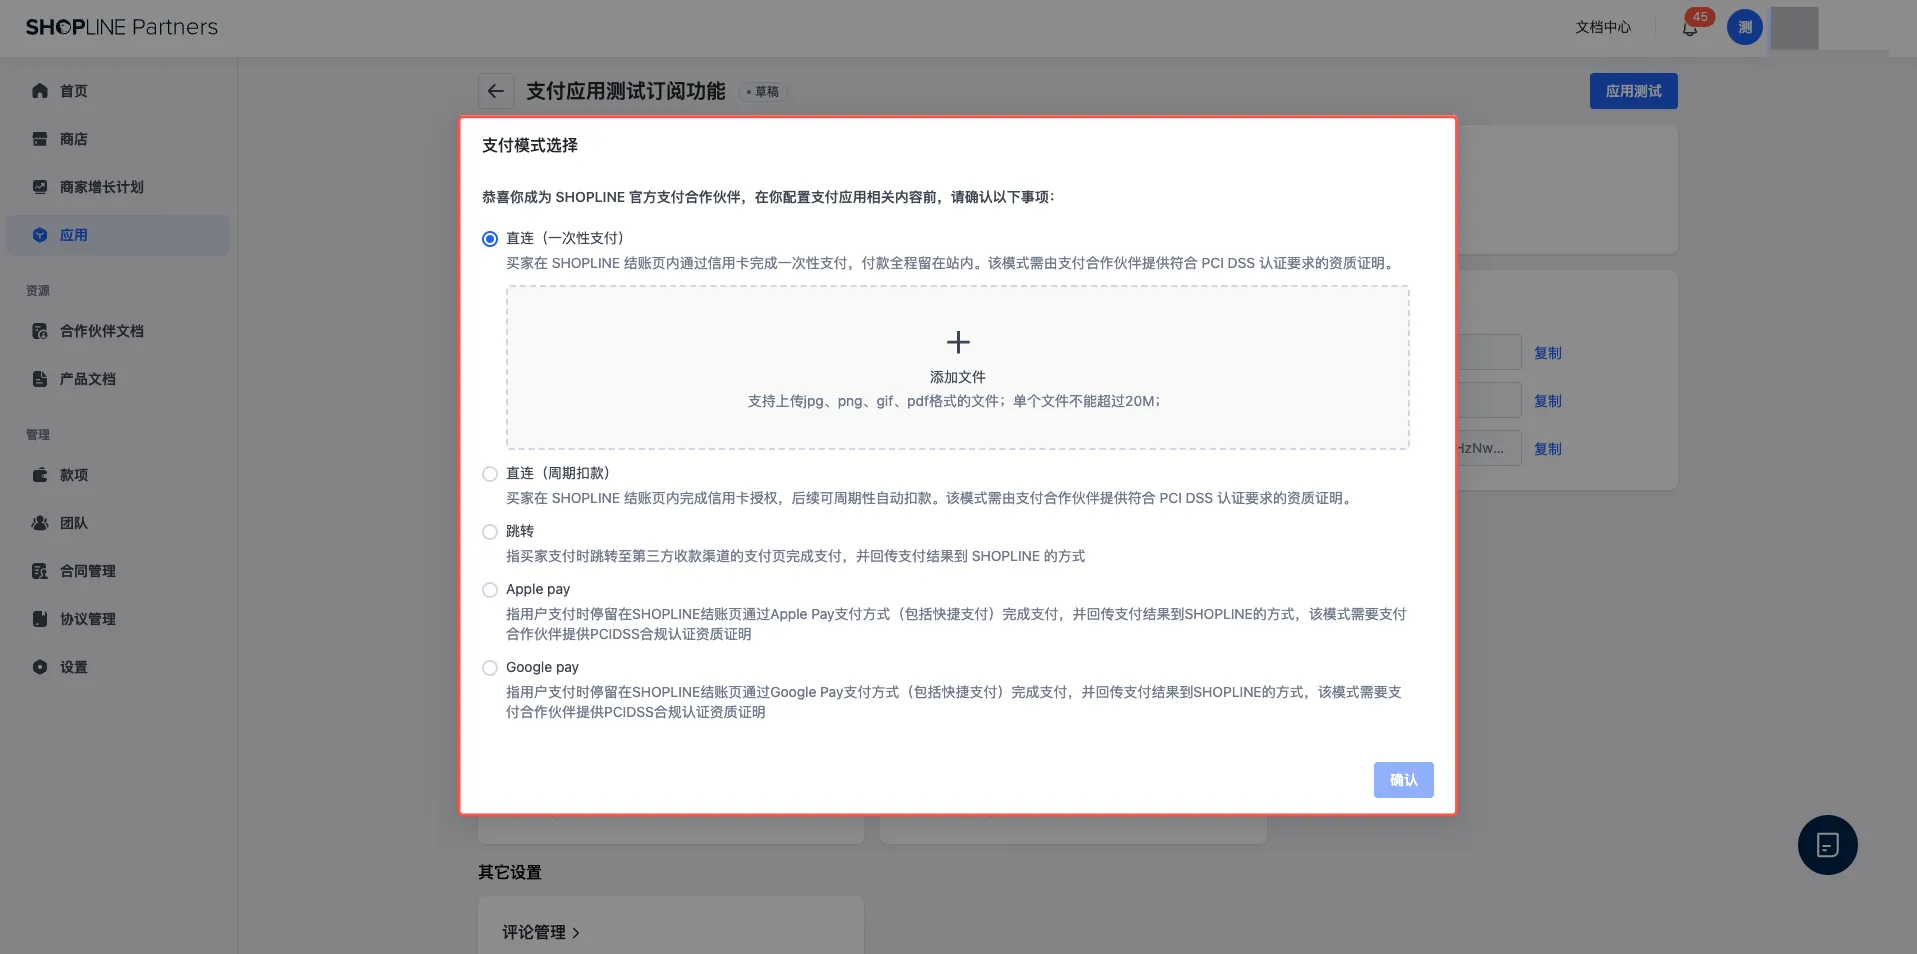Viewport: 1917px width, 954px height.
Task: Open notifications bell with 45 badge
Action: (x=1691, y=28)
